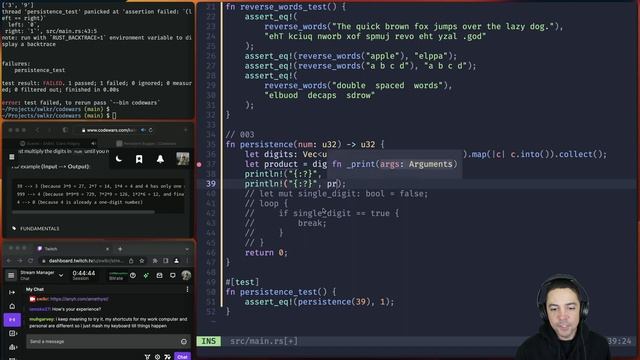Click the src/main.rs[+] status filename
640x360 pixels.
pos(264,341)
